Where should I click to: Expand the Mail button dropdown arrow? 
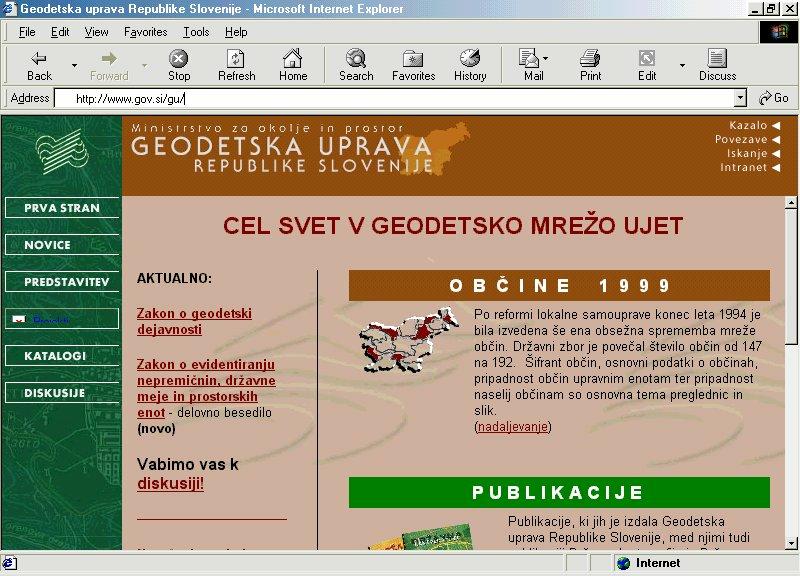(x=545, y=58)
